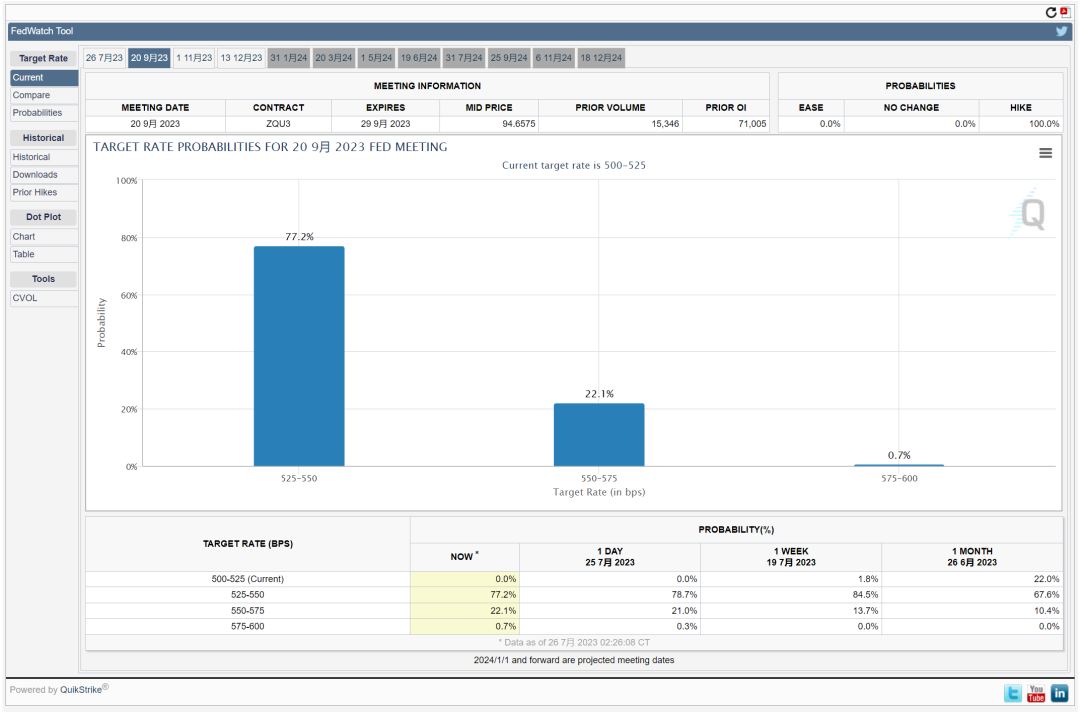This screenshot has width=1080, height=712.
Task: Click the HIKE probability 100.0%
Action: pyautogui.click(x=1044, y=124)
